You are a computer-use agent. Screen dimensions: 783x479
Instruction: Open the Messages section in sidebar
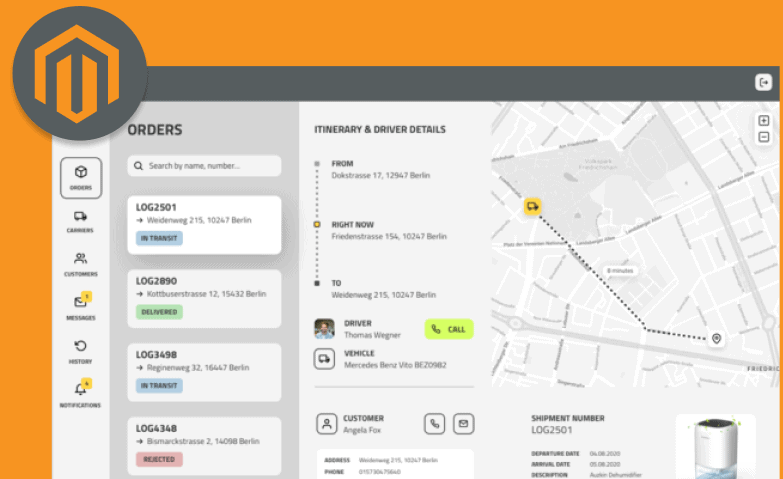[80, 306]
